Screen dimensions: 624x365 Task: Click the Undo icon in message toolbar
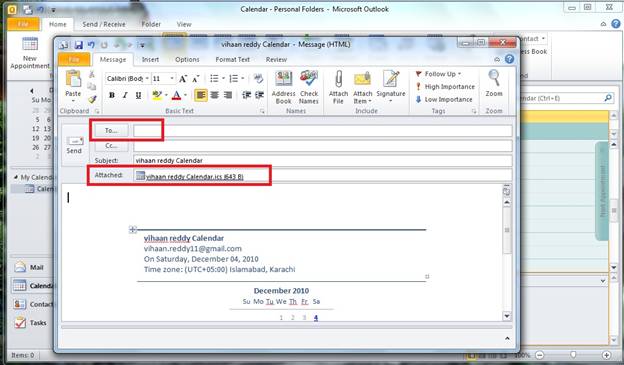91,45
